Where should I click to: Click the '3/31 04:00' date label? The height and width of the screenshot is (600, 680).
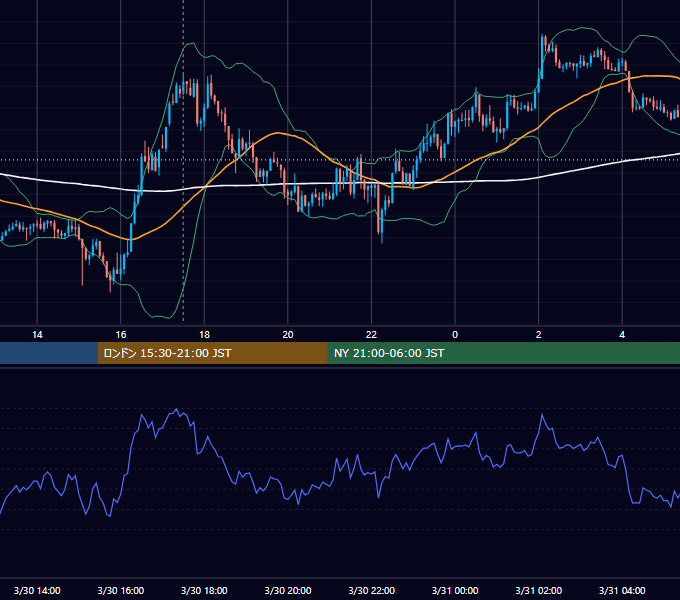[x=622, y=590]
